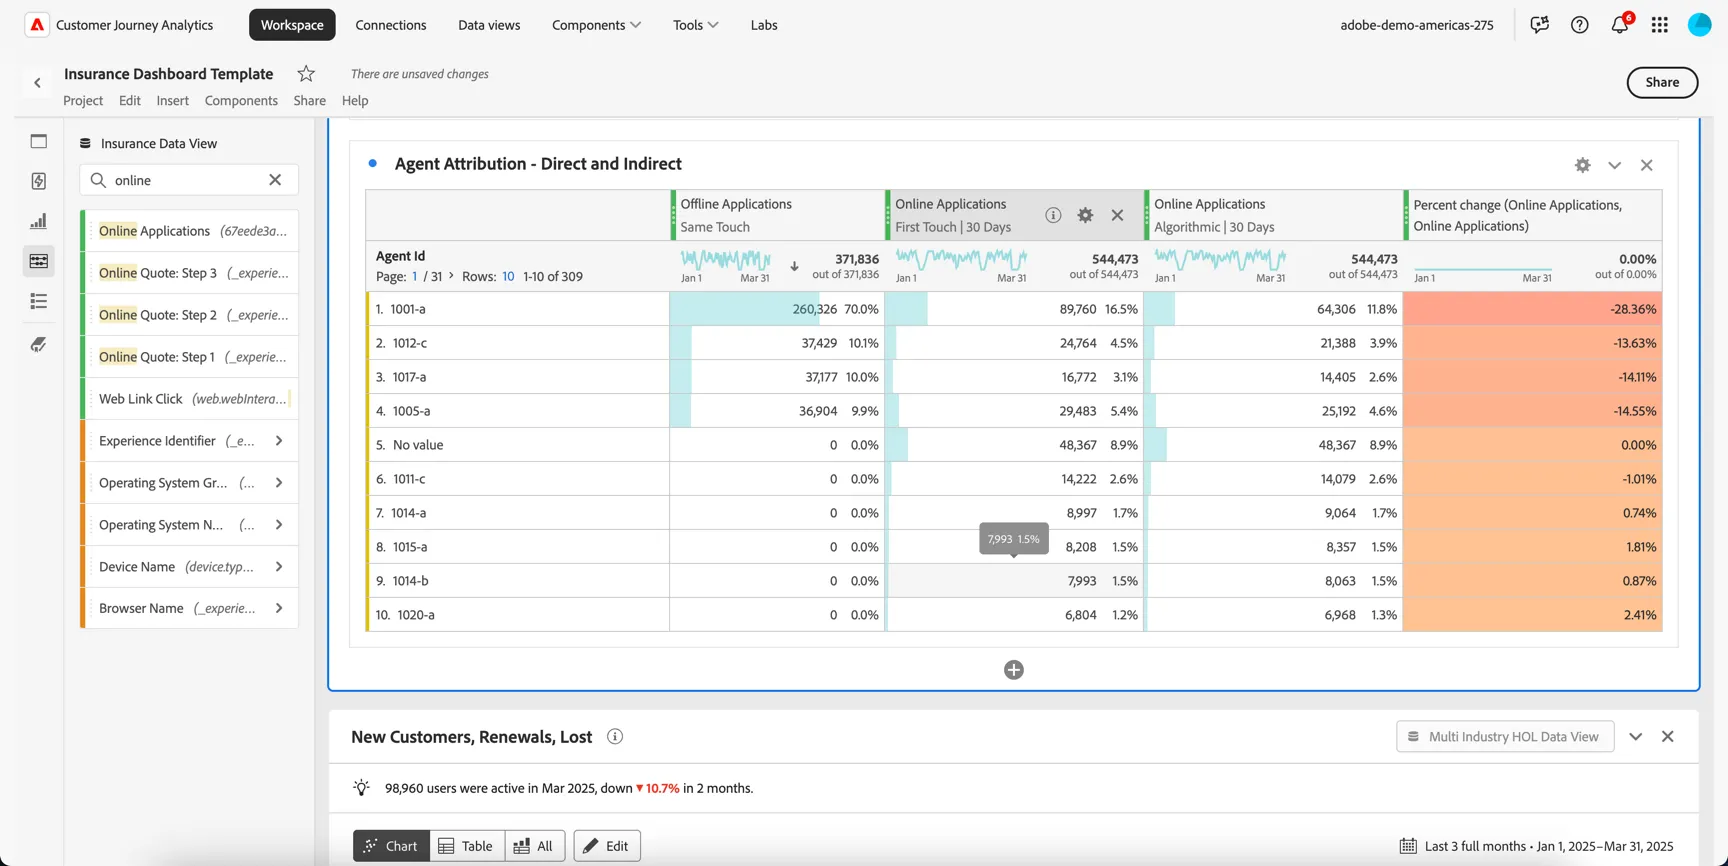Expand the Experience Identifier dimension
The image size is (1728, 866).
279,441
